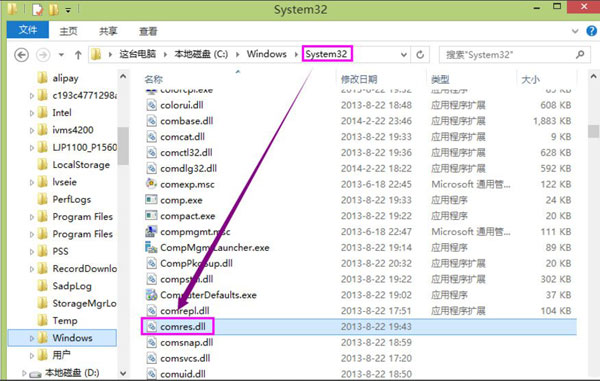Click the CompMgmtLauncher.exe icon

pyautogui.click(x=151, y=247)
